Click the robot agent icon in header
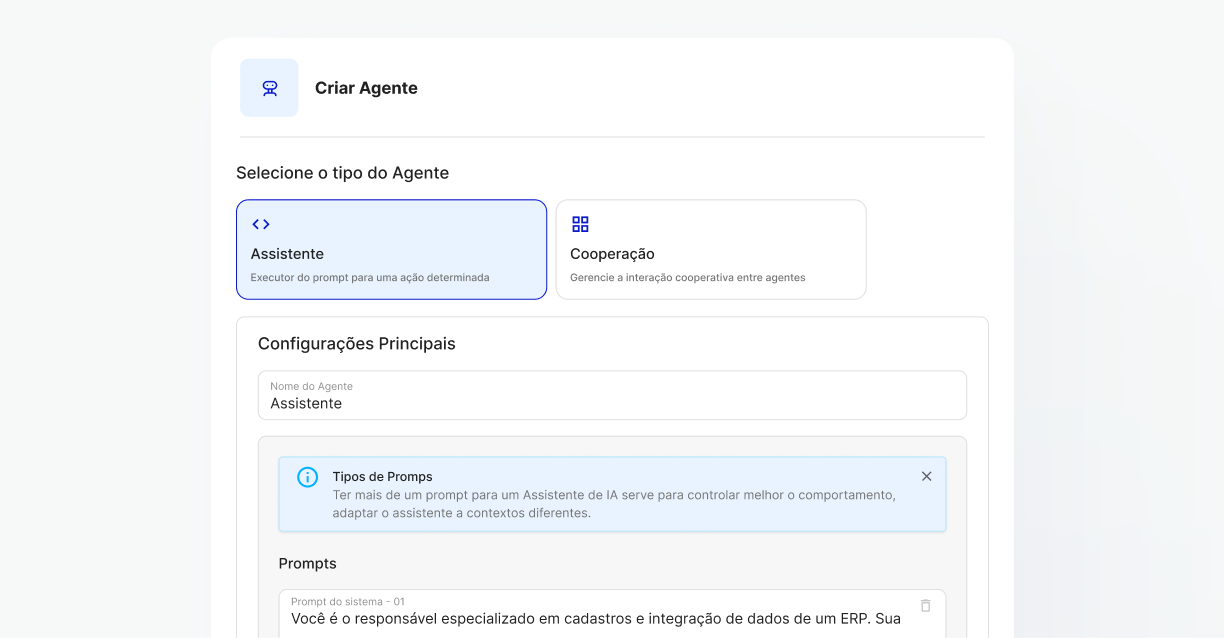 pyautogui.click(x=269, y=88)
